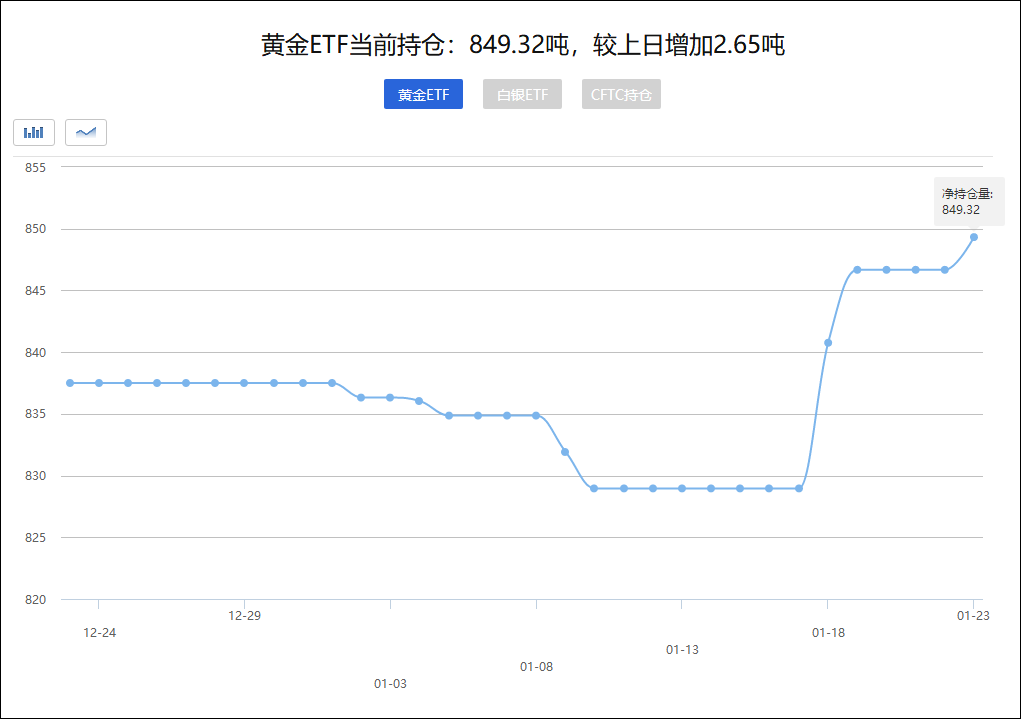
Task: Select the 黄金ETF tab
Action: pos(423,95)
